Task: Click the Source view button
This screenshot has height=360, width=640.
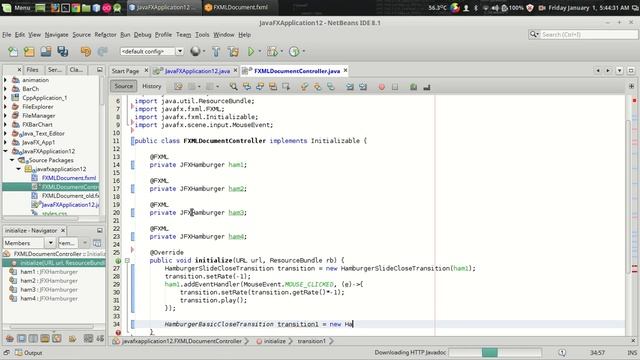Action: [124, 86]
